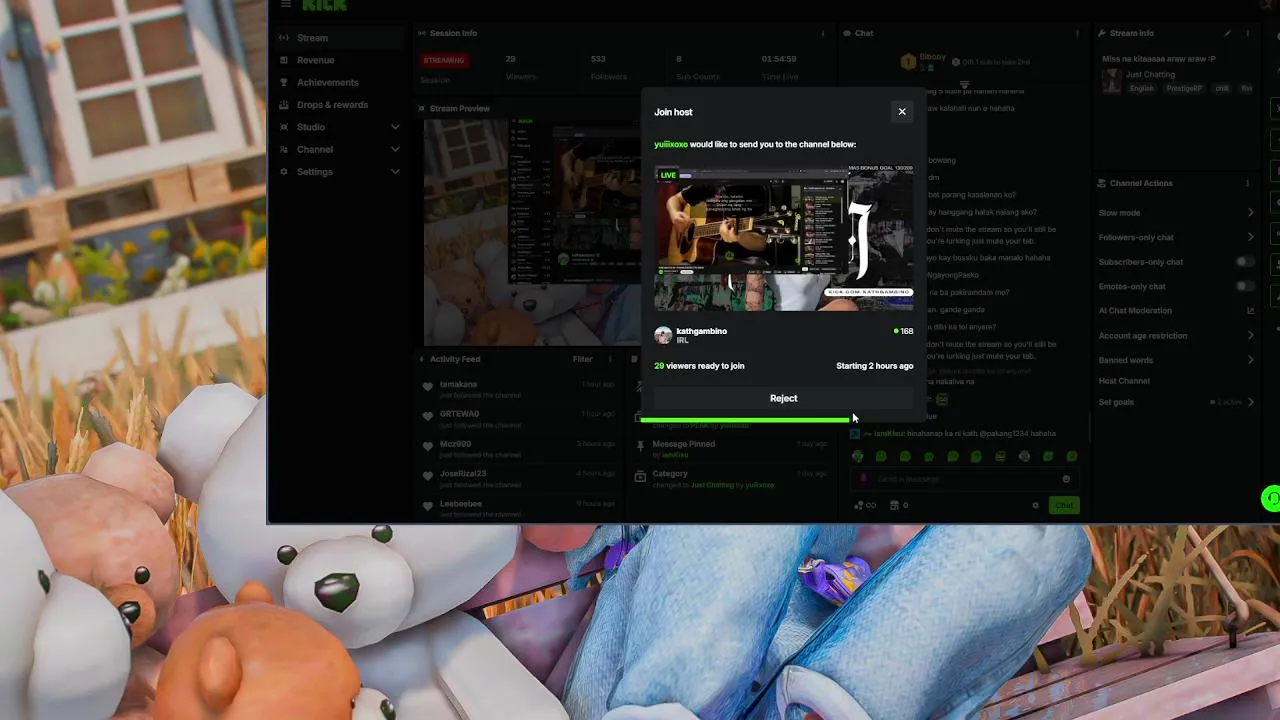Click the Kick logo
Screen dimensions: 1280x720
(x=325, y=5)
